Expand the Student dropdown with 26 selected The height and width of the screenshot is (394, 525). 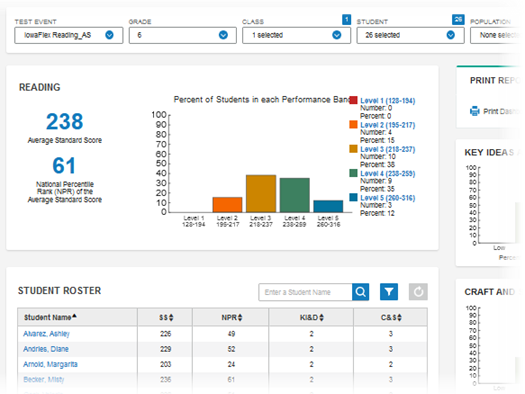click(x=410, y=35)
